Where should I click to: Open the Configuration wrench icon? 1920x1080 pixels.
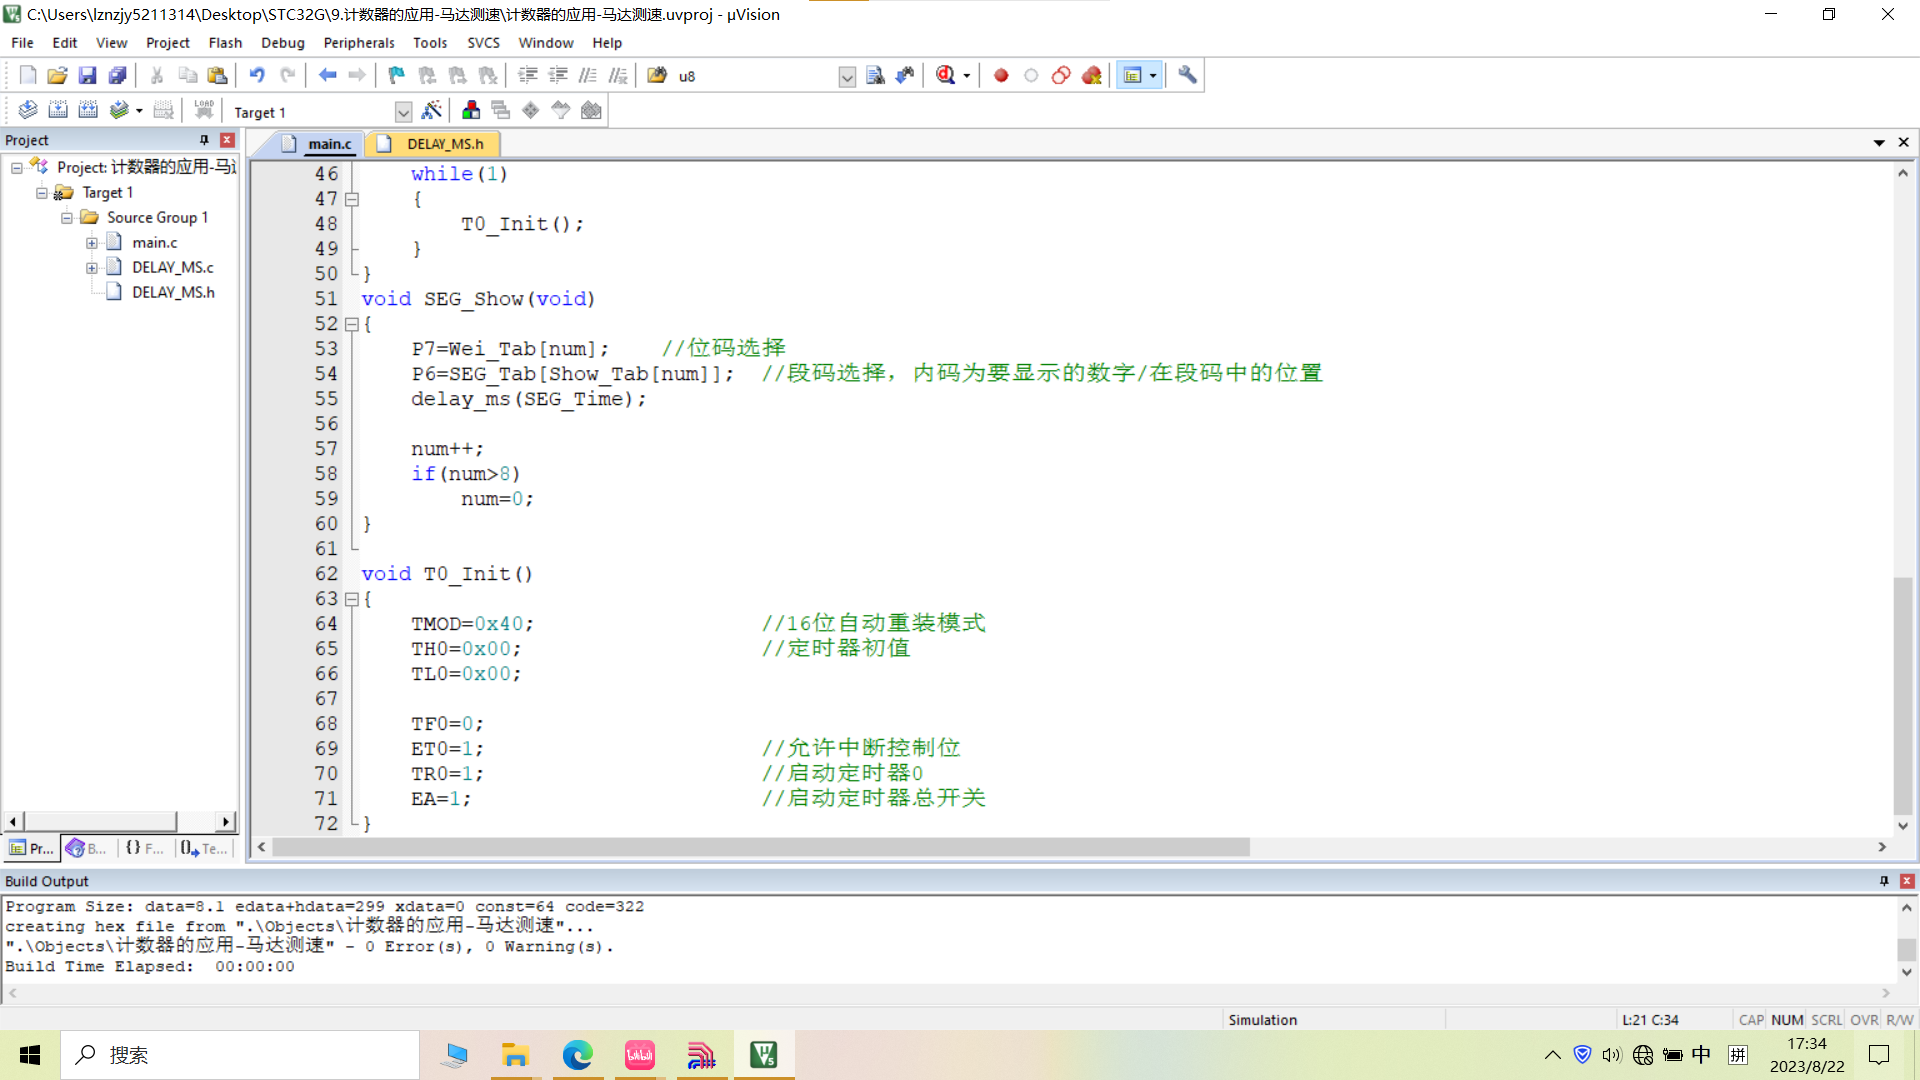point(1187,75)
